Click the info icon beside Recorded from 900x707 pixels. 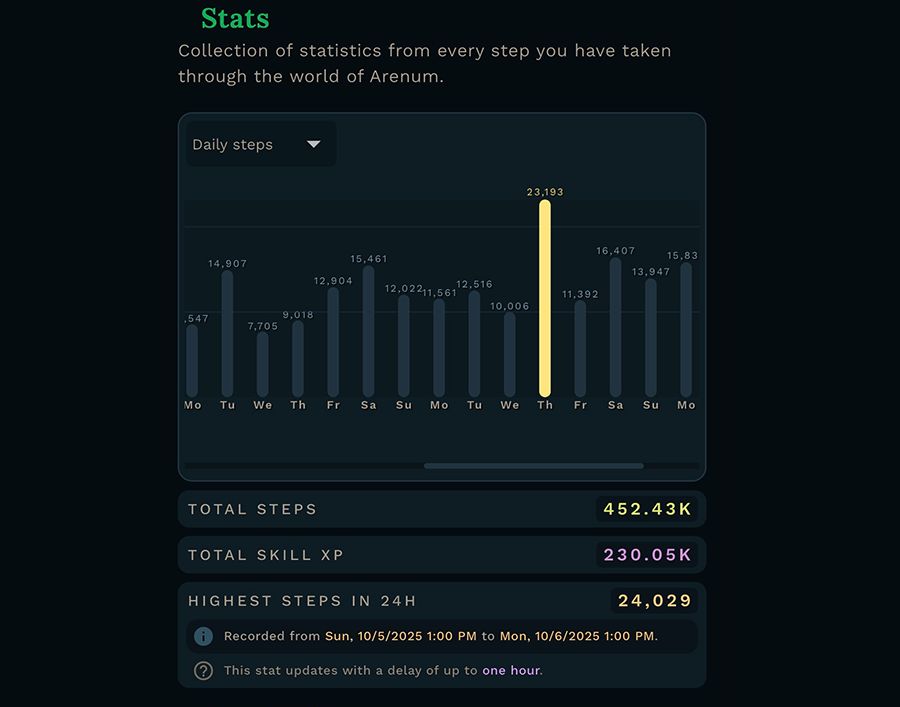204,636
